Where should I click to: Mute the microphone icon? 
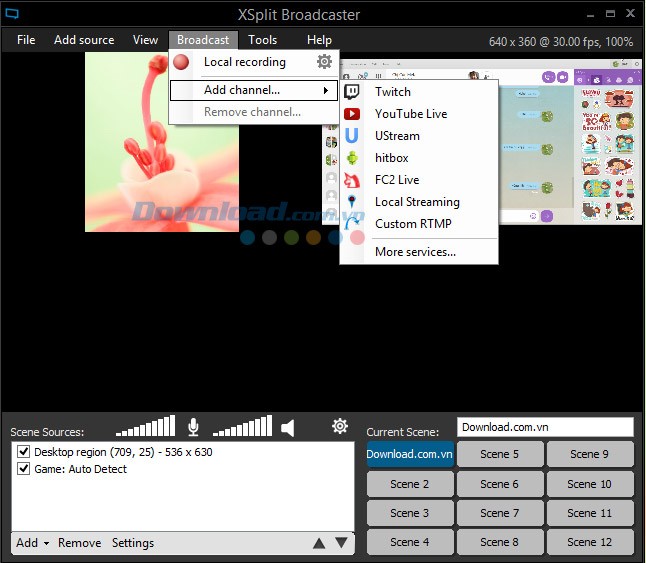click(x=193, y=427)
